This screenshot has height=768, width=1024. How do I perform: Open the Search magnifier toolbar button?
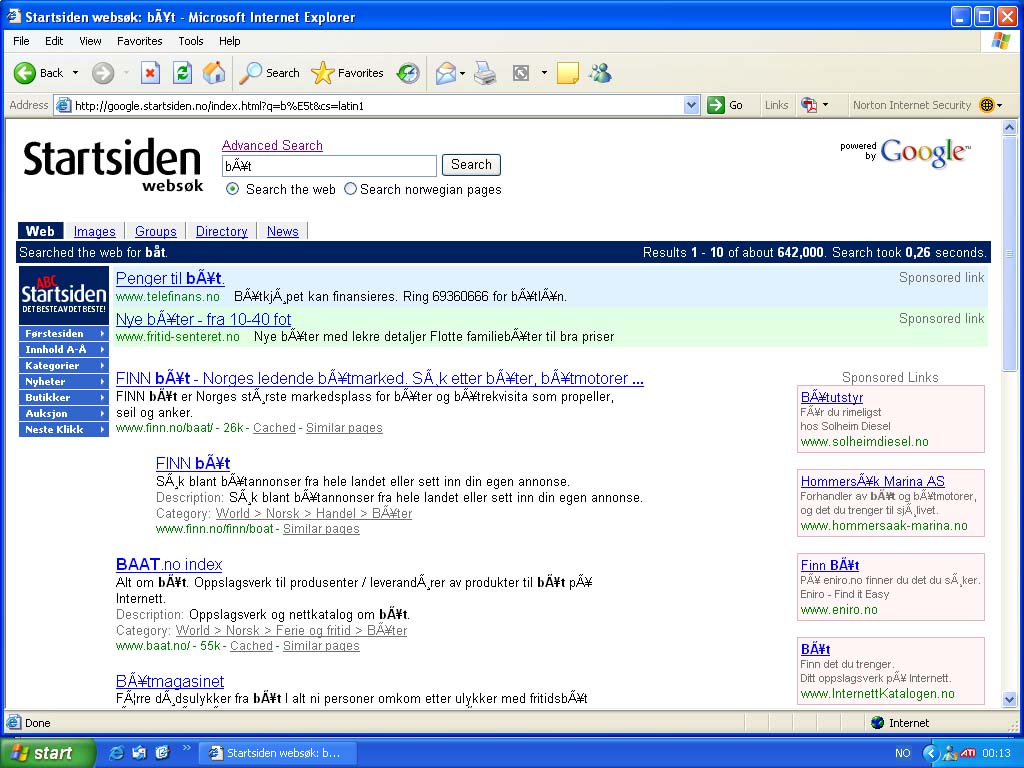(270, 73)
